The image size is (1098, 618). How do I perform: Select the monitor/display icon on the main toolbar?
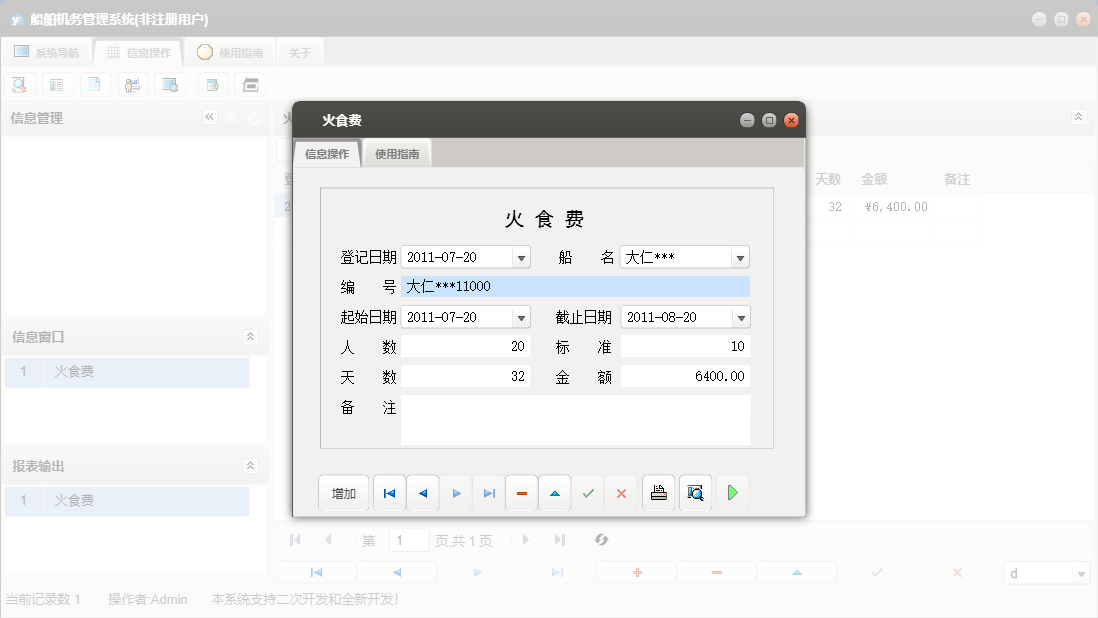171,84
